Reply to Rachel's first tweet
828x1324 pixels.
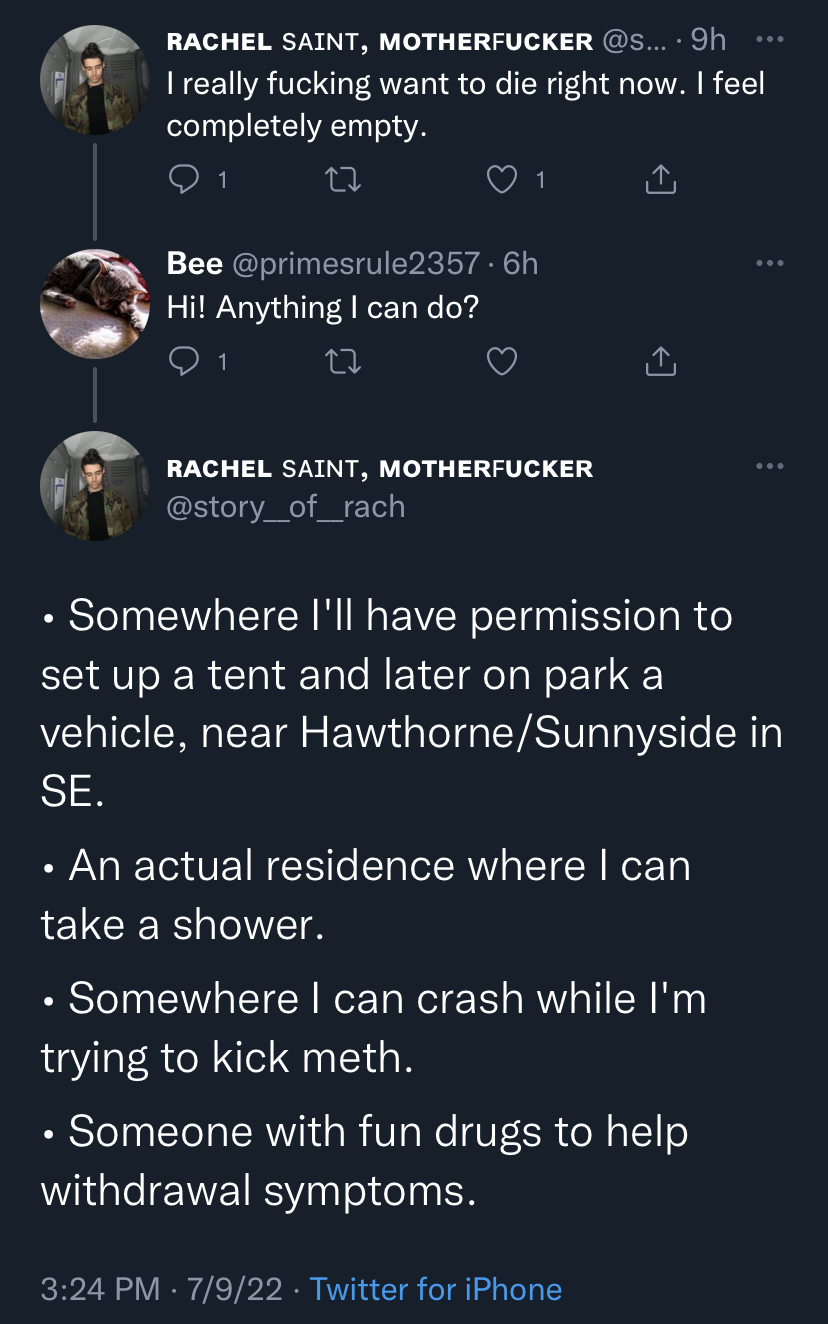183,180
